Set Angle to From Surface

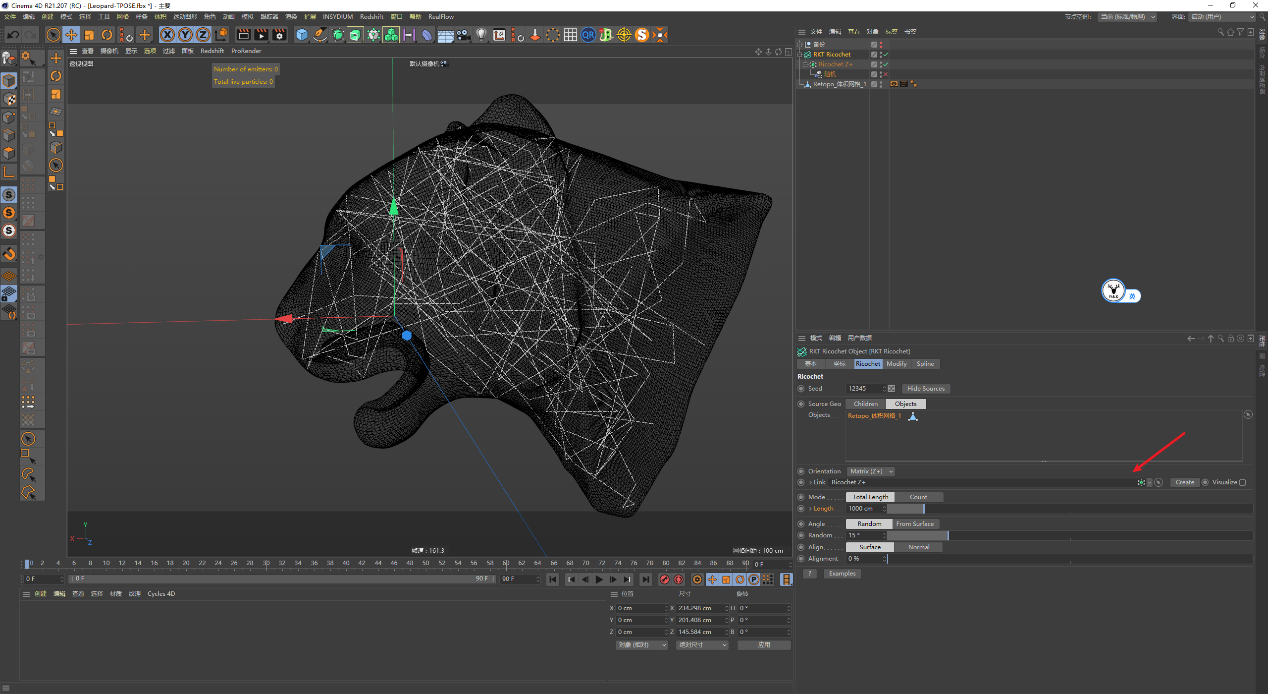click(x=915, y=524)
